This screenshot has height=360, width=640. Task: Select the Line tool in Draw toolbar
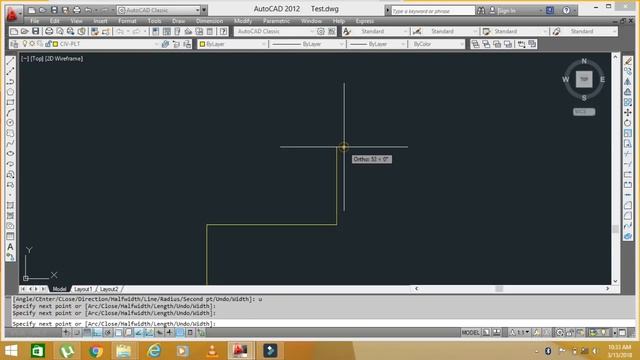(x=11, y=61)
